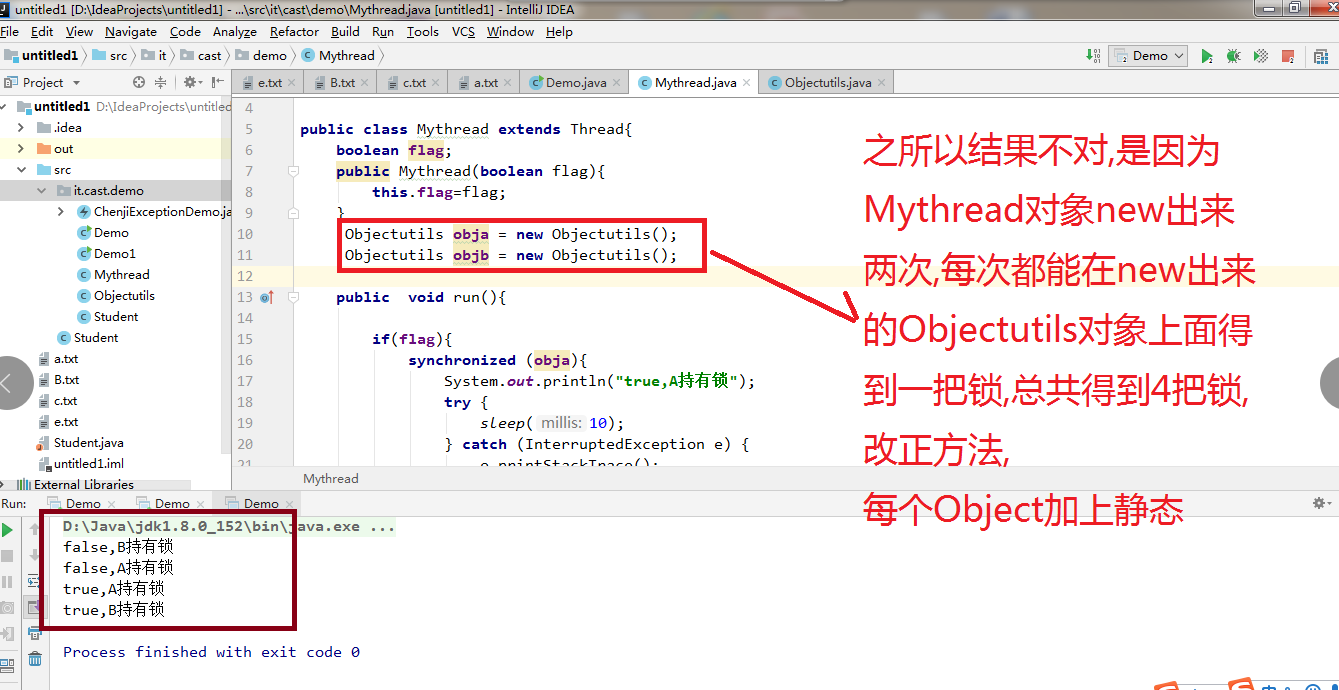Toggle soft-wrap in Run console
This screenshot has width=1339, height=690.
[35, 581]
